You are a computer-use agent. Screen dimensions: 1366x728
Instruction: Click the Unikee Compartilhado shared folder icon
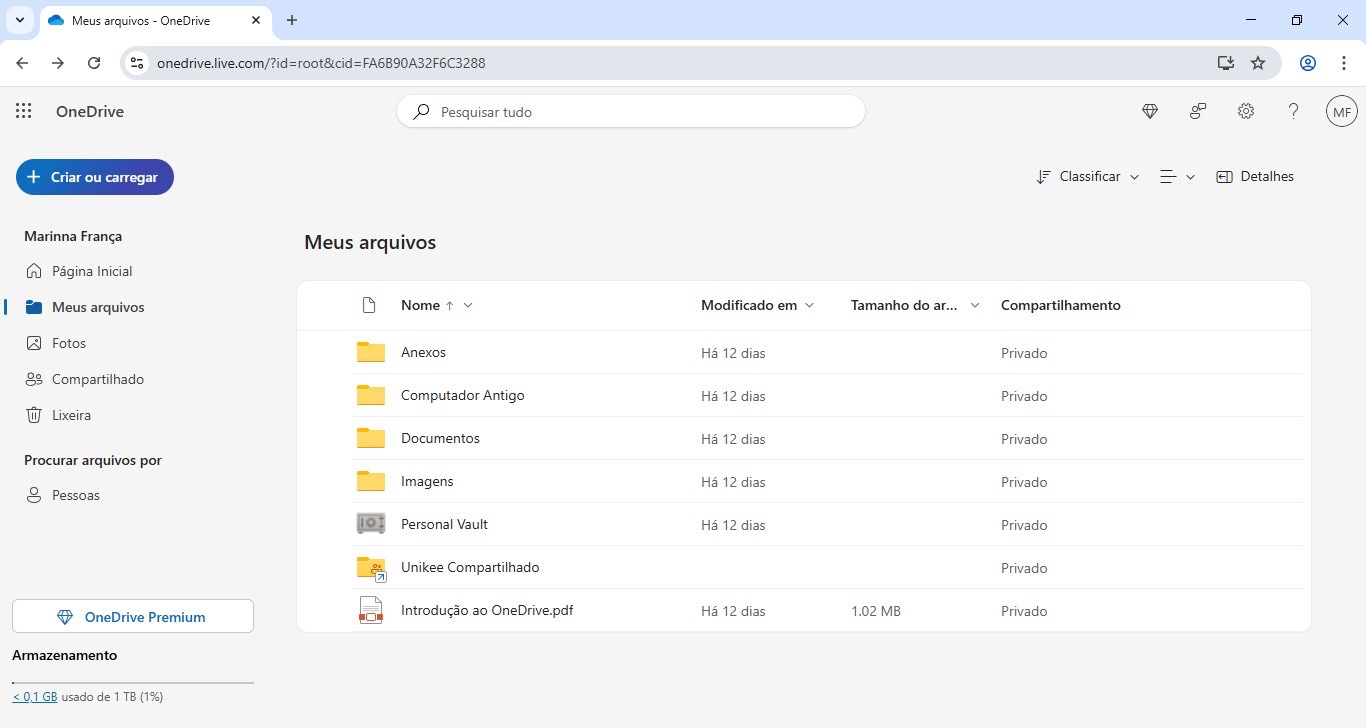[371, 568]
